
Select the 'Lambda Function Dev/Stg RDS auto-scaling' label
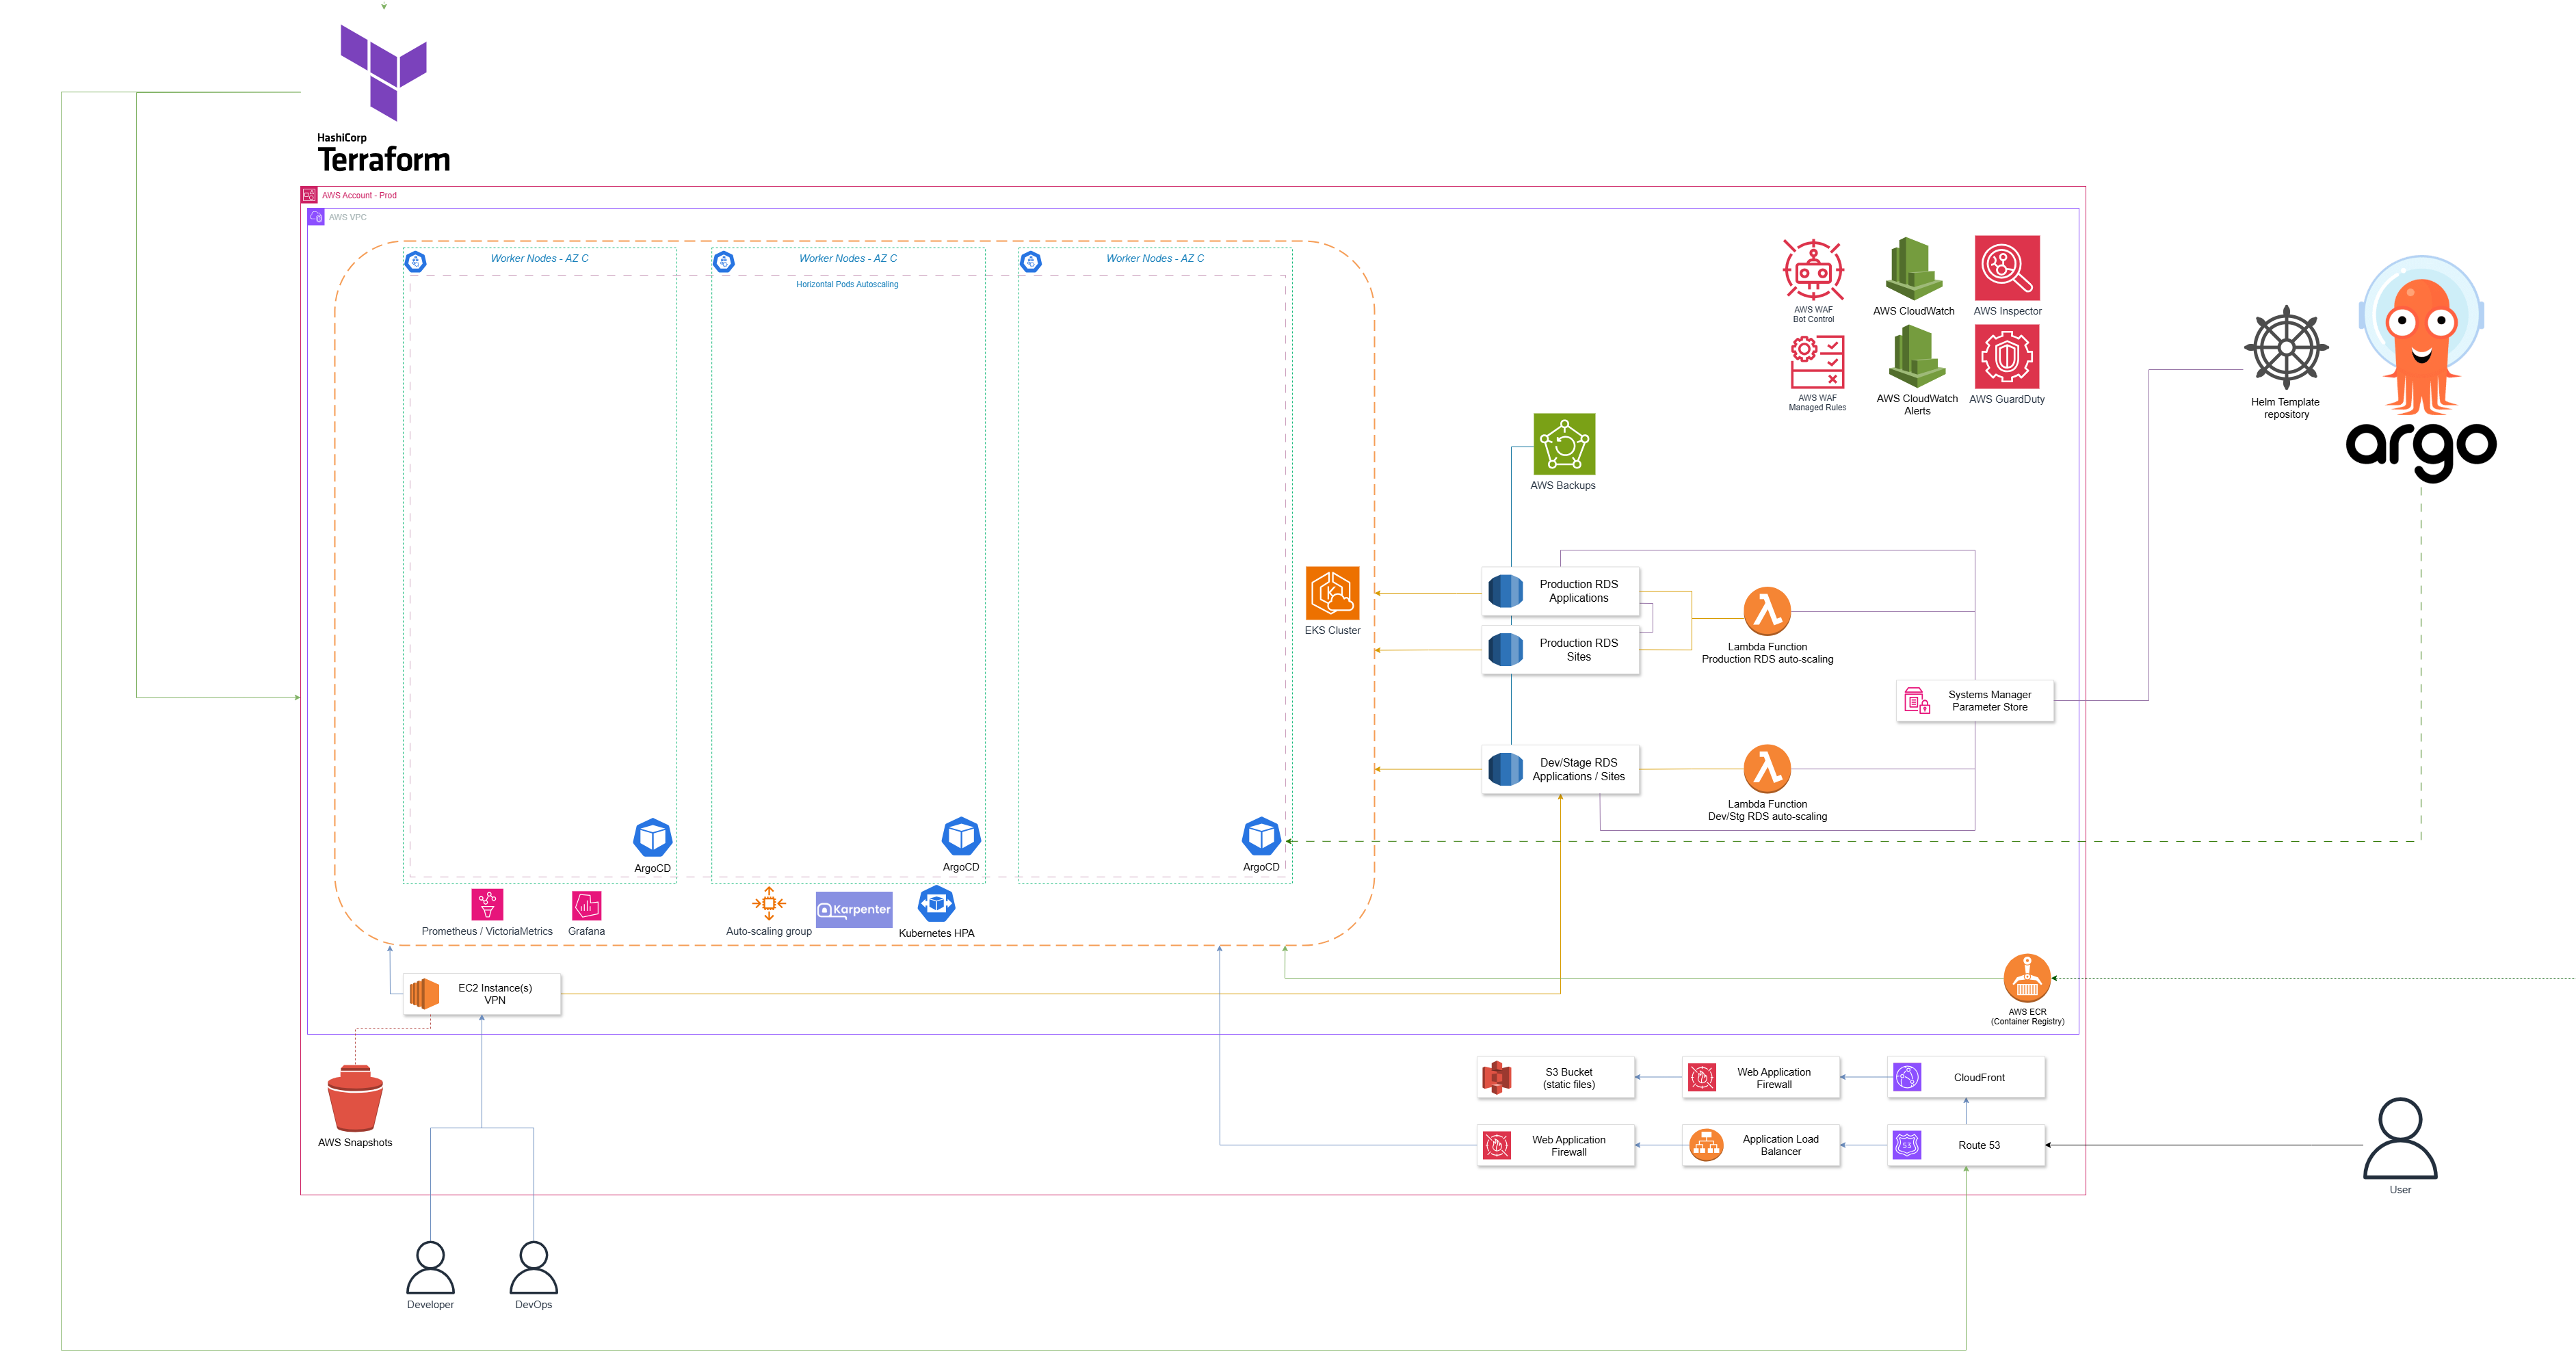[x=1767, y=810]
